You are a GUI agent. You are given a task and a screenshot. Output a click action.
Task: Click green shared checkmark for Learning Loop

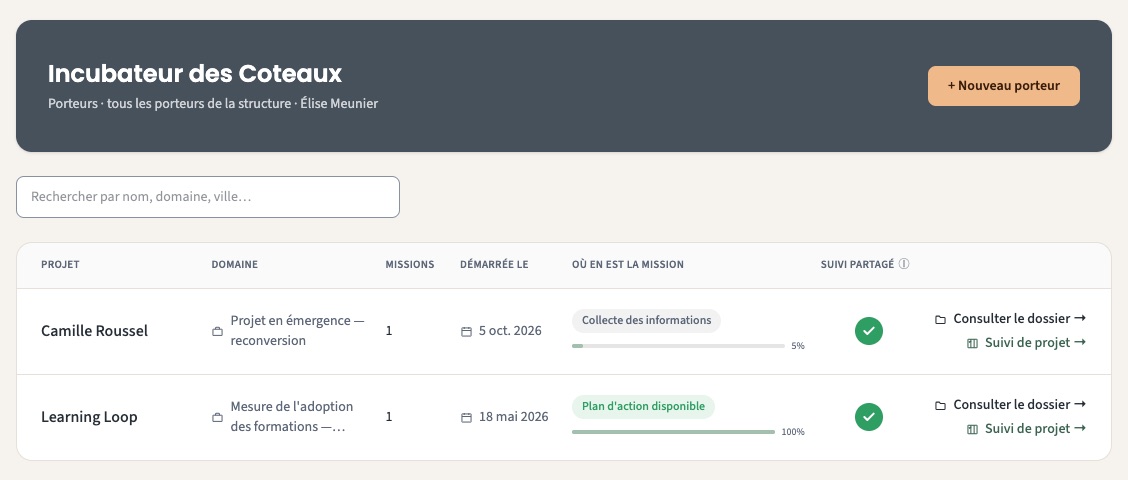(x=869, y=417)
